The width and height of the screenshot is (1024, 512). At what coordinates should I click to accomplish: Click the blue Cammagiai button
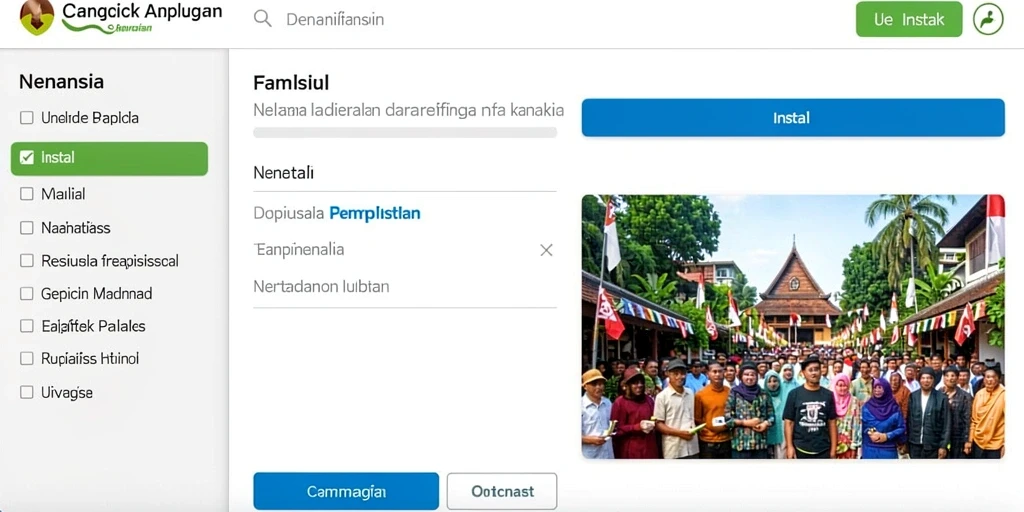346,491
